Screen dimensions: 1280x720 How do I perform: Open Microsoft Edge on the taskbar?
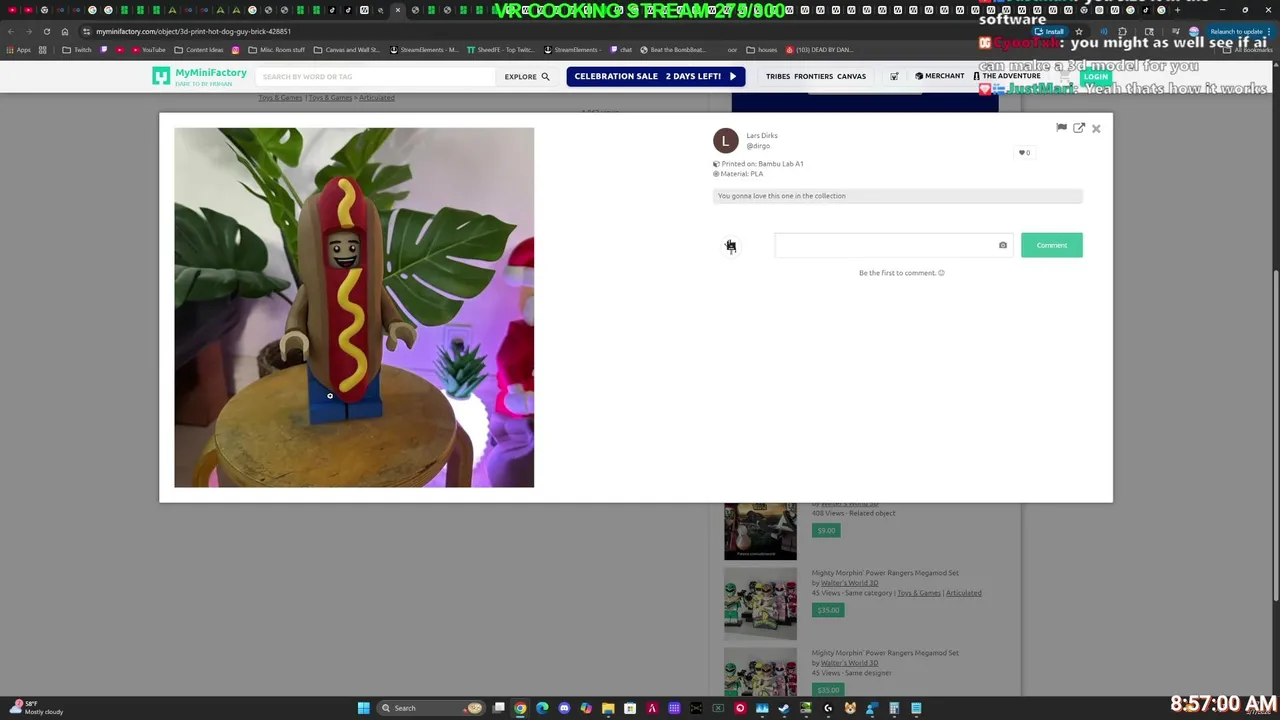pyautogui.click(x=542, y=708)
